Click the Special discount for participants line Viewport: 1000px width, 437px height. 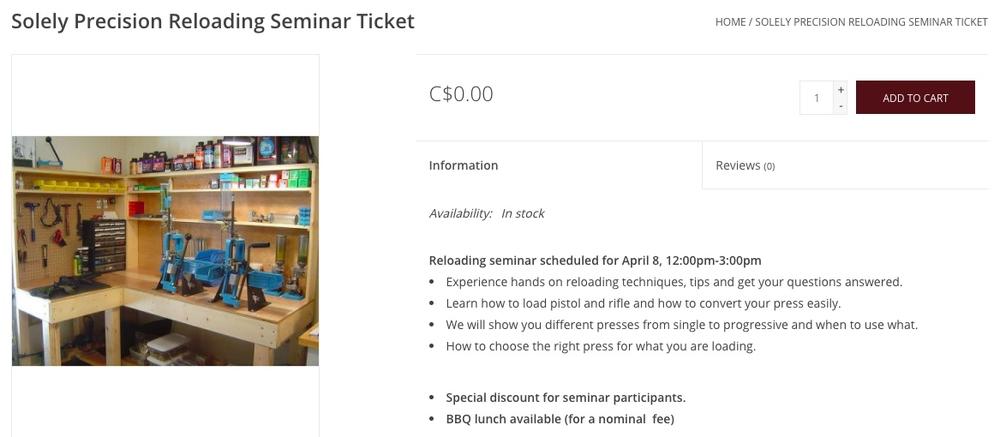click(x=565, y=397)
